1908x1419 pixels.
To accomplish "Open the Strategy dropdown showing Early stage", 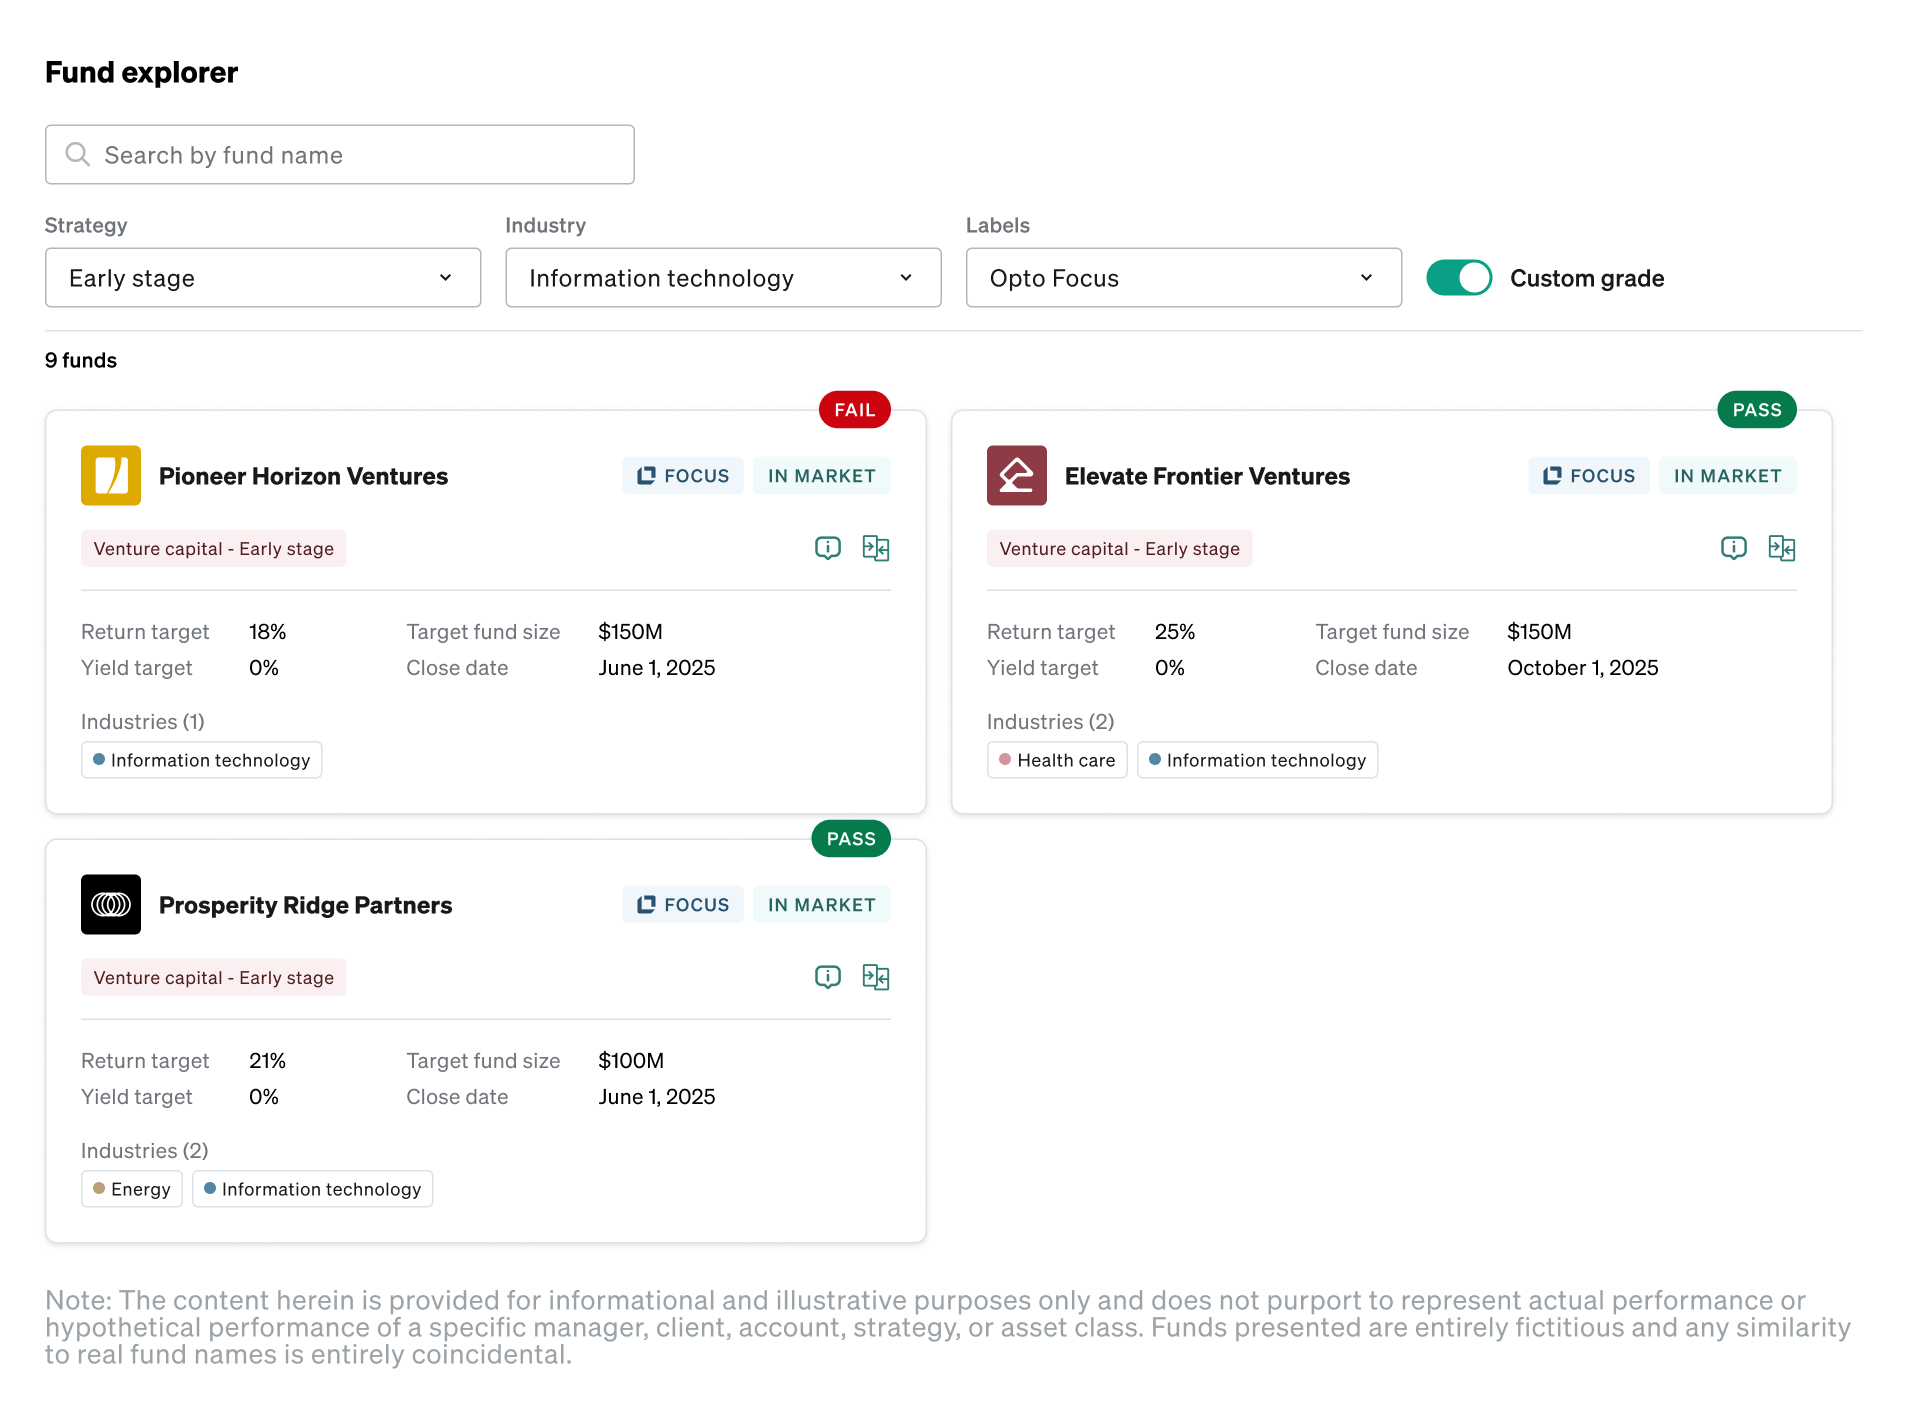I will click(263, 278).
